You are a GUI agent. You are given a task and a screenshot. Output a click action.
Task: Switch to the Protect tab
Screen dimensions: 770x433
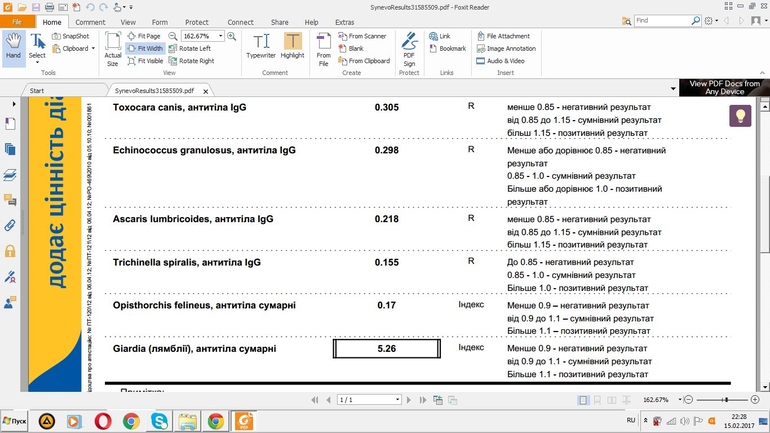(196, 21)
